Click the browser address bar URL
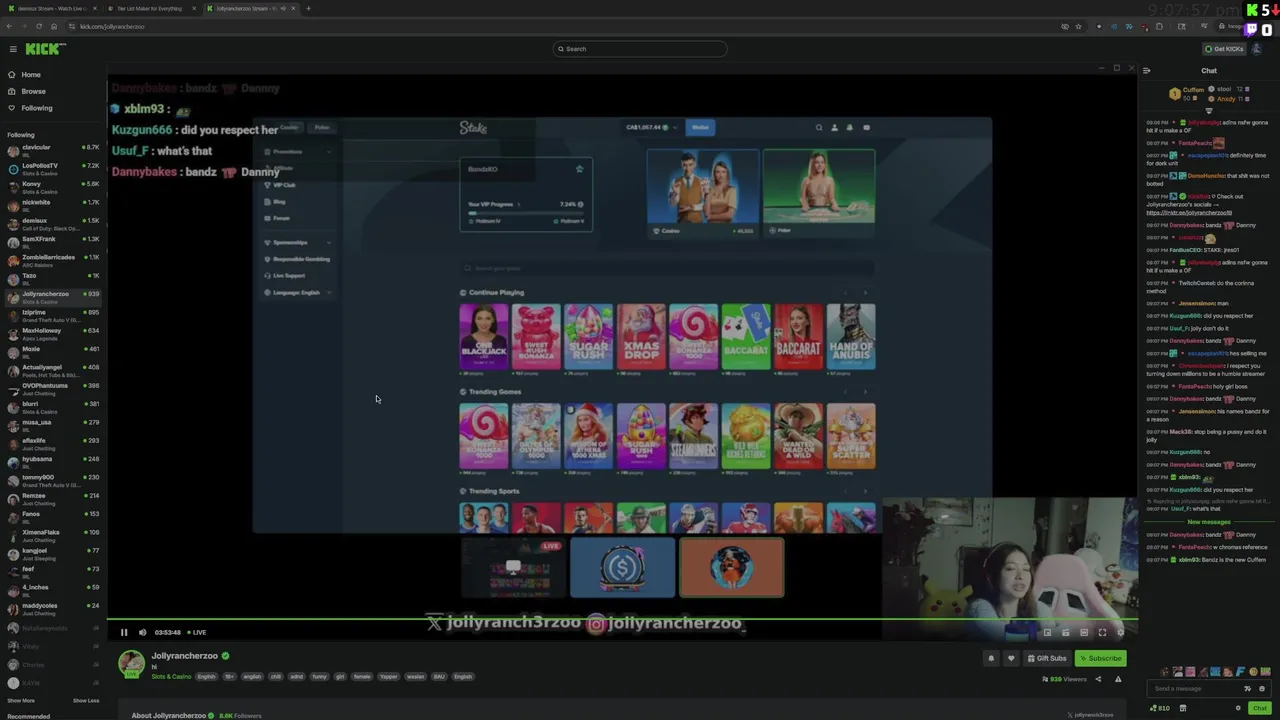The image size is (1280, 720). pyautogui.click(x=112, y=26)
